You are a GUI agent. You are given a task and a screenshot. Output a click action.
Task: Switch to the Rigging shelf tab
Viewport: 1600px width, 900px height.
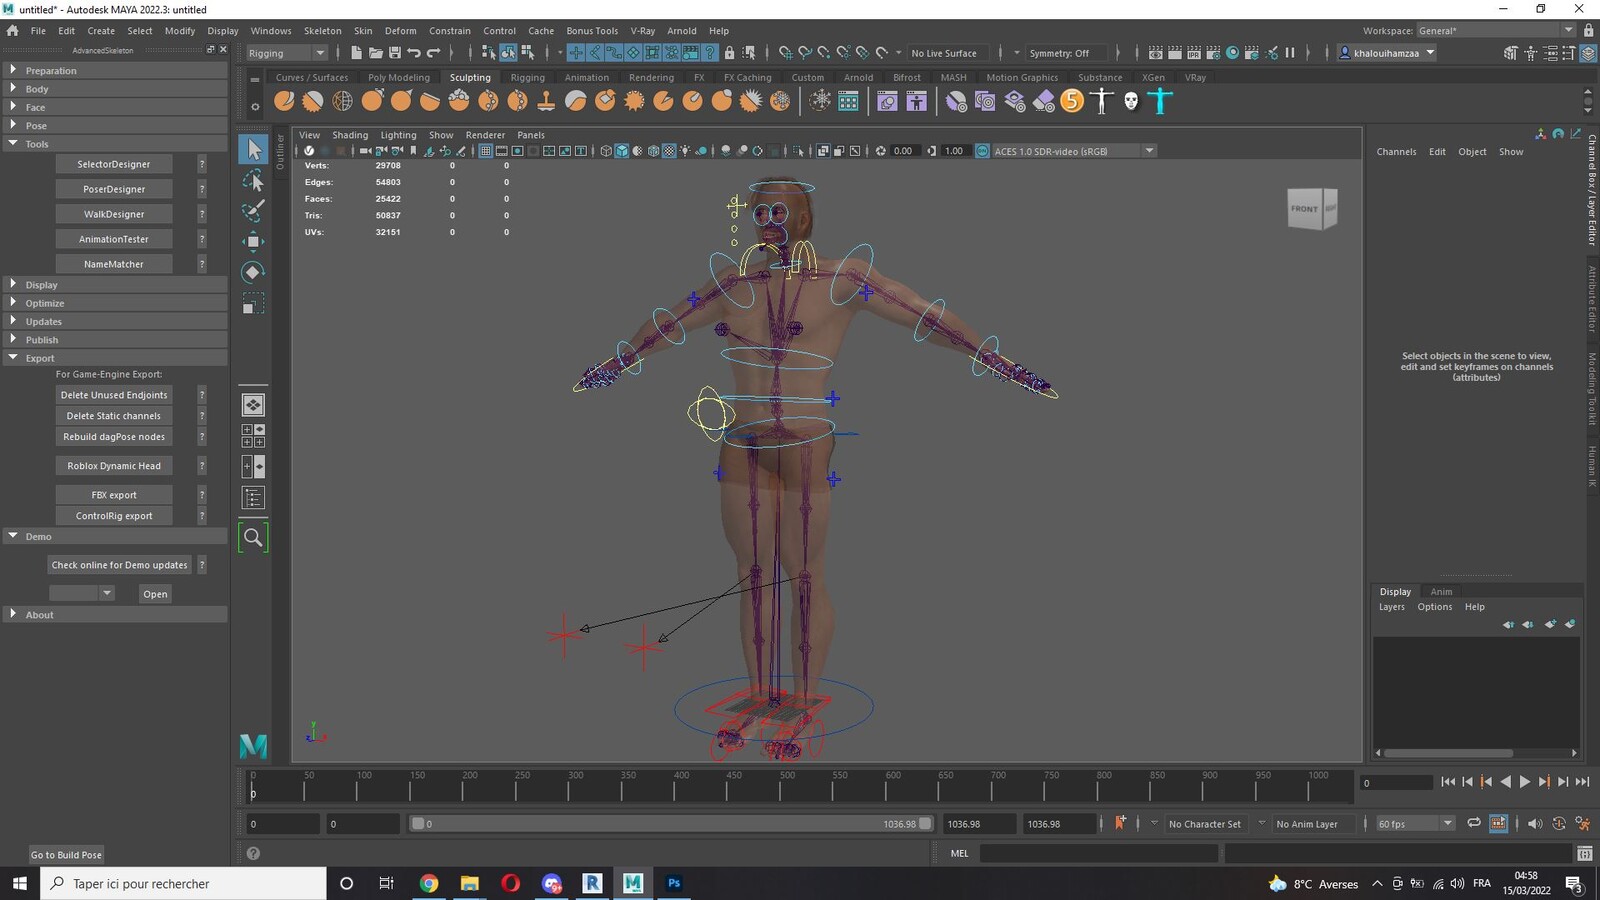[527, 77]
